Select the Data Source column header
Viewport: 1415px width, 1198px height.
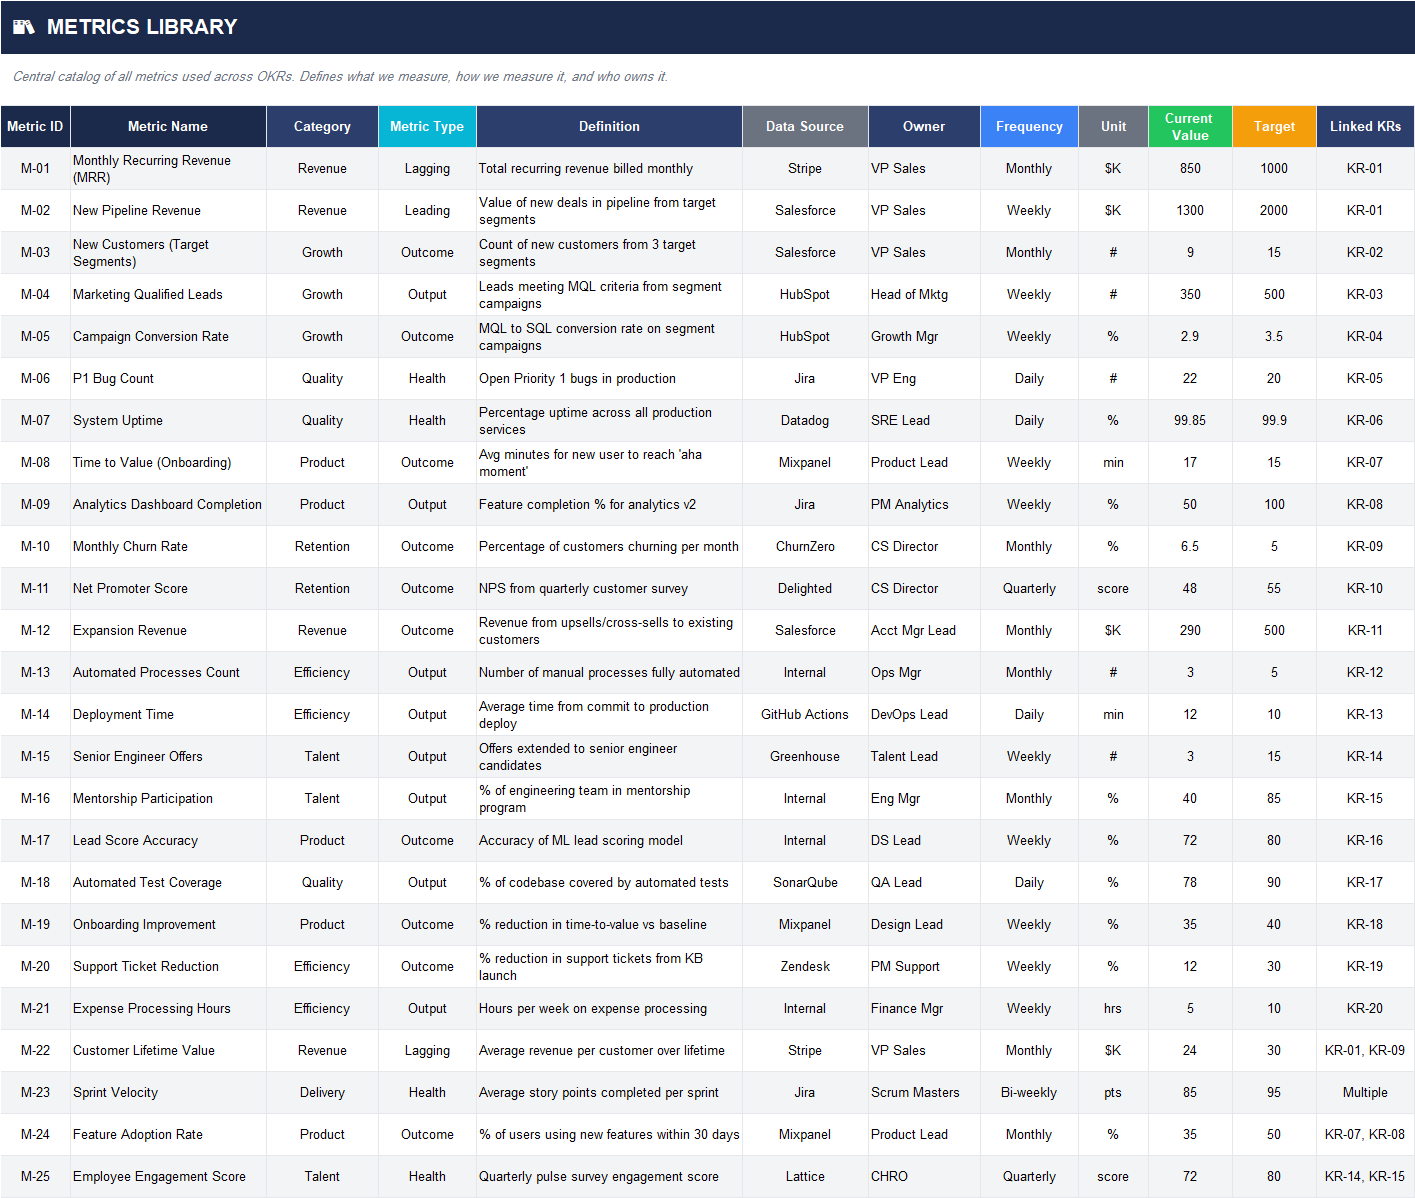pyautogui.click(x=805, y=126)
